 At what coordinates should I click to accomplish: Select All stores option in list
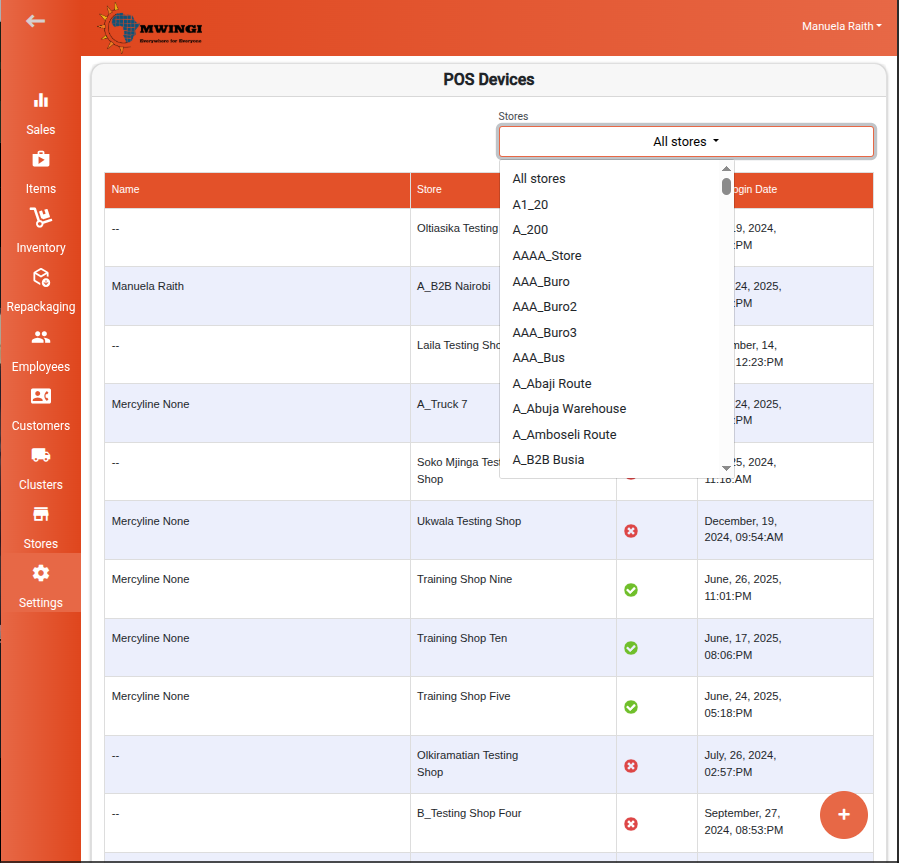[x=610, y=179]
